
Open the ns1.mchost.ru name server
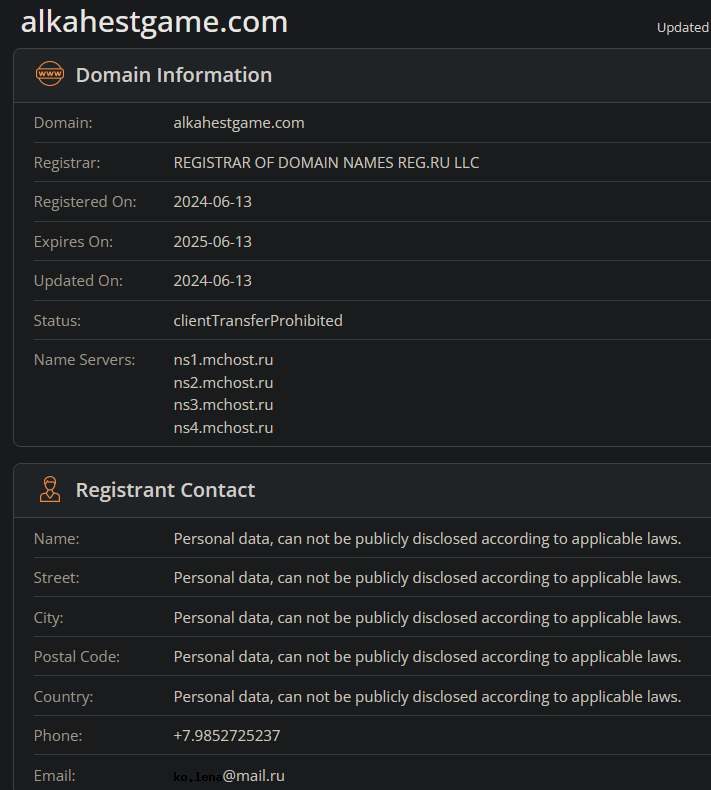tap(223, 360)
